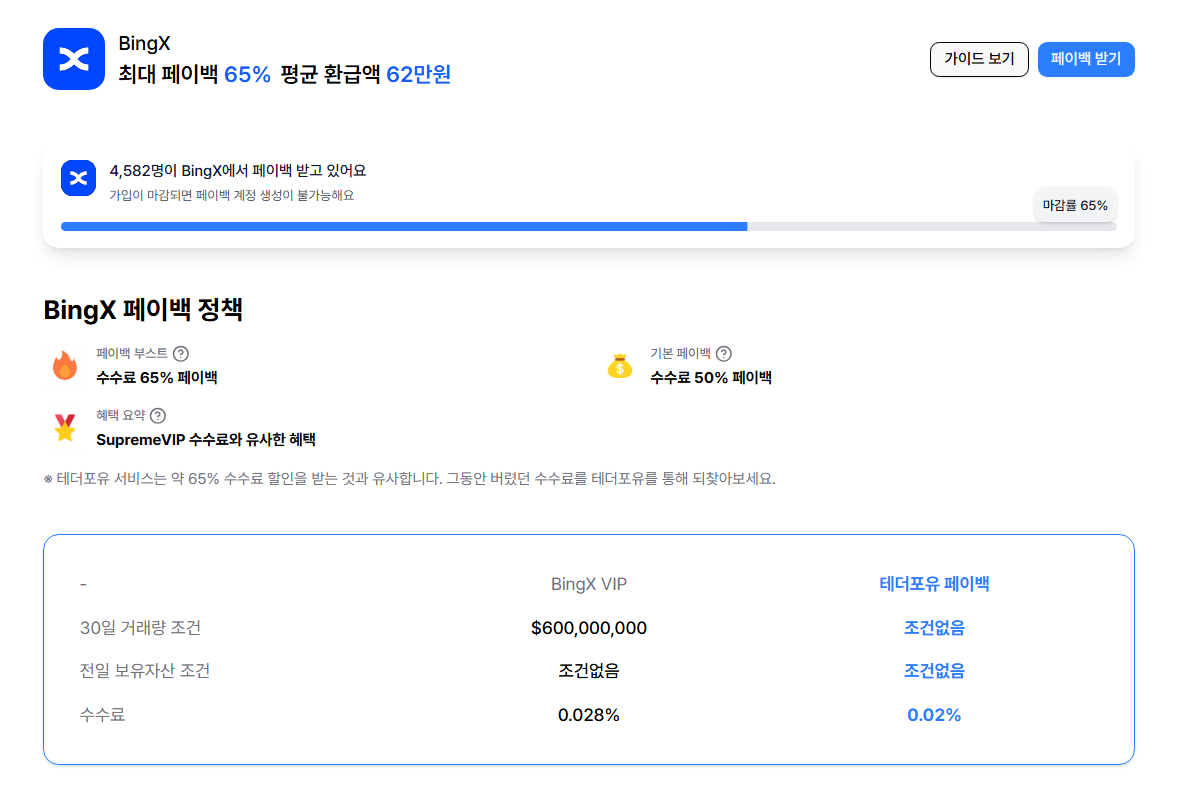This screenshot has height=787, width=1203.
Task: Click the large BingX logo in the header
Action: [74, 59]
